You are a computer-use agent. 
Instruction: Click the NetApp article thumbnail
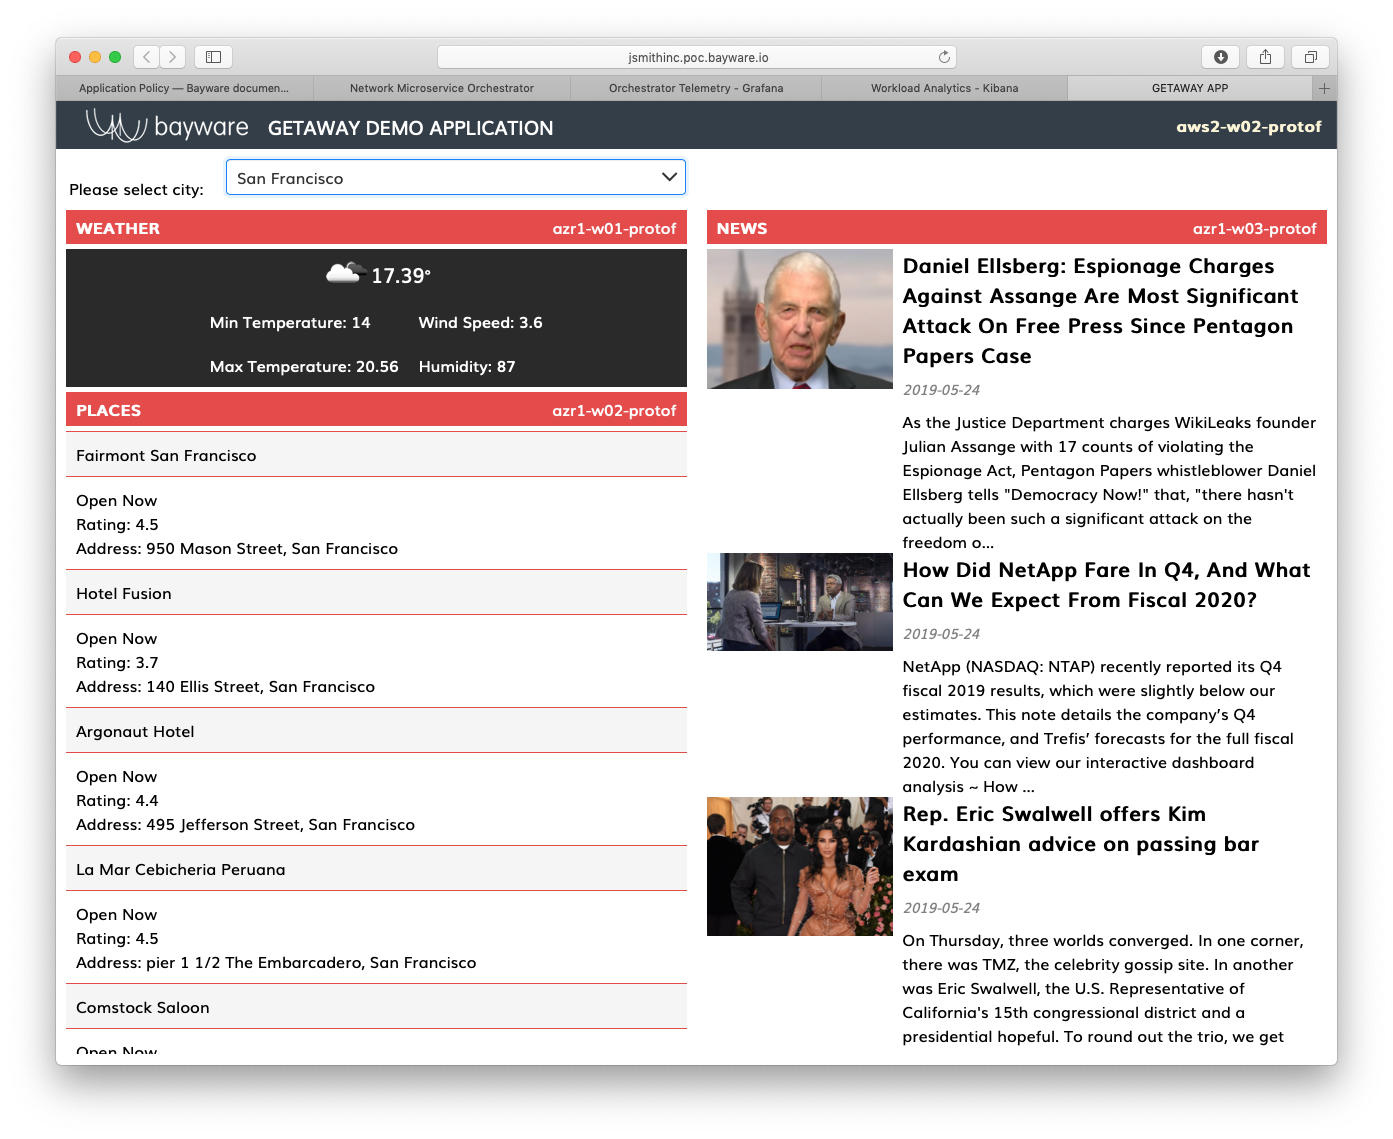point(799,602)
